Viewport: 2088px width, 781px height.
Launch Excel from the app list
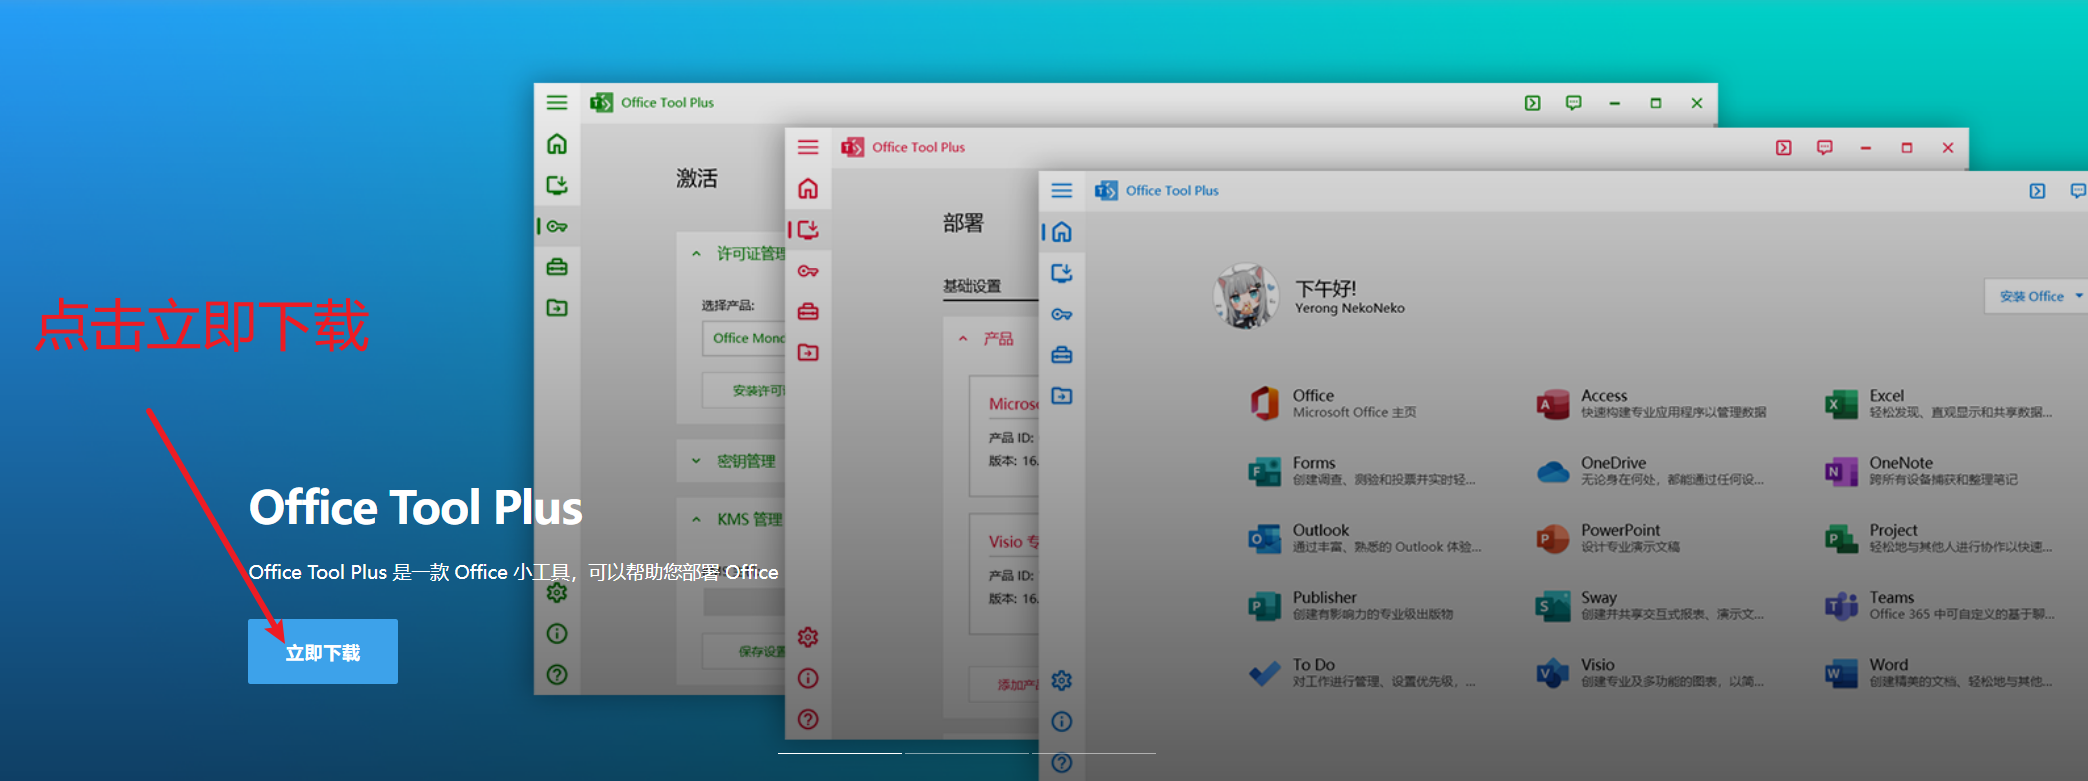(x=1938, y=403)
